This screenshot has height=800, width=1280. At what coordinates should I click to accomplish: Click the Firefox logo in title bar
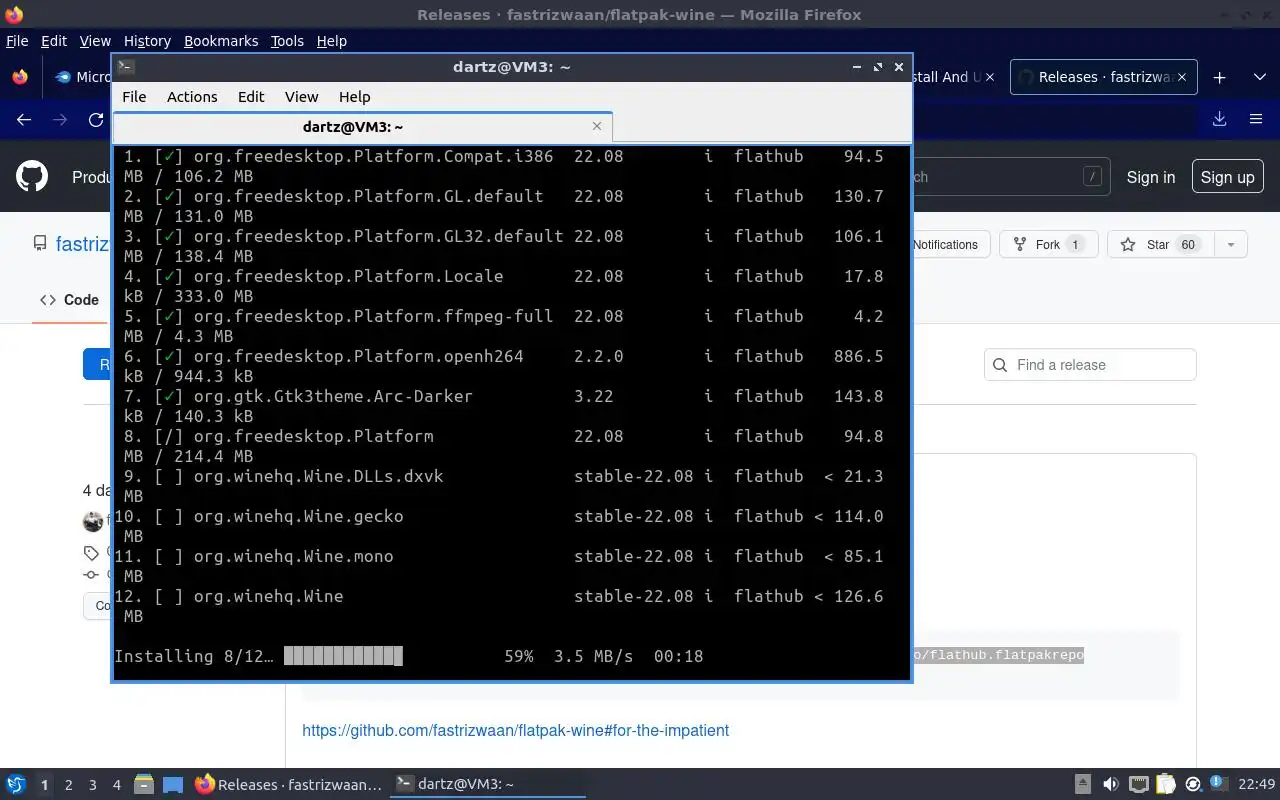point(14,14)
